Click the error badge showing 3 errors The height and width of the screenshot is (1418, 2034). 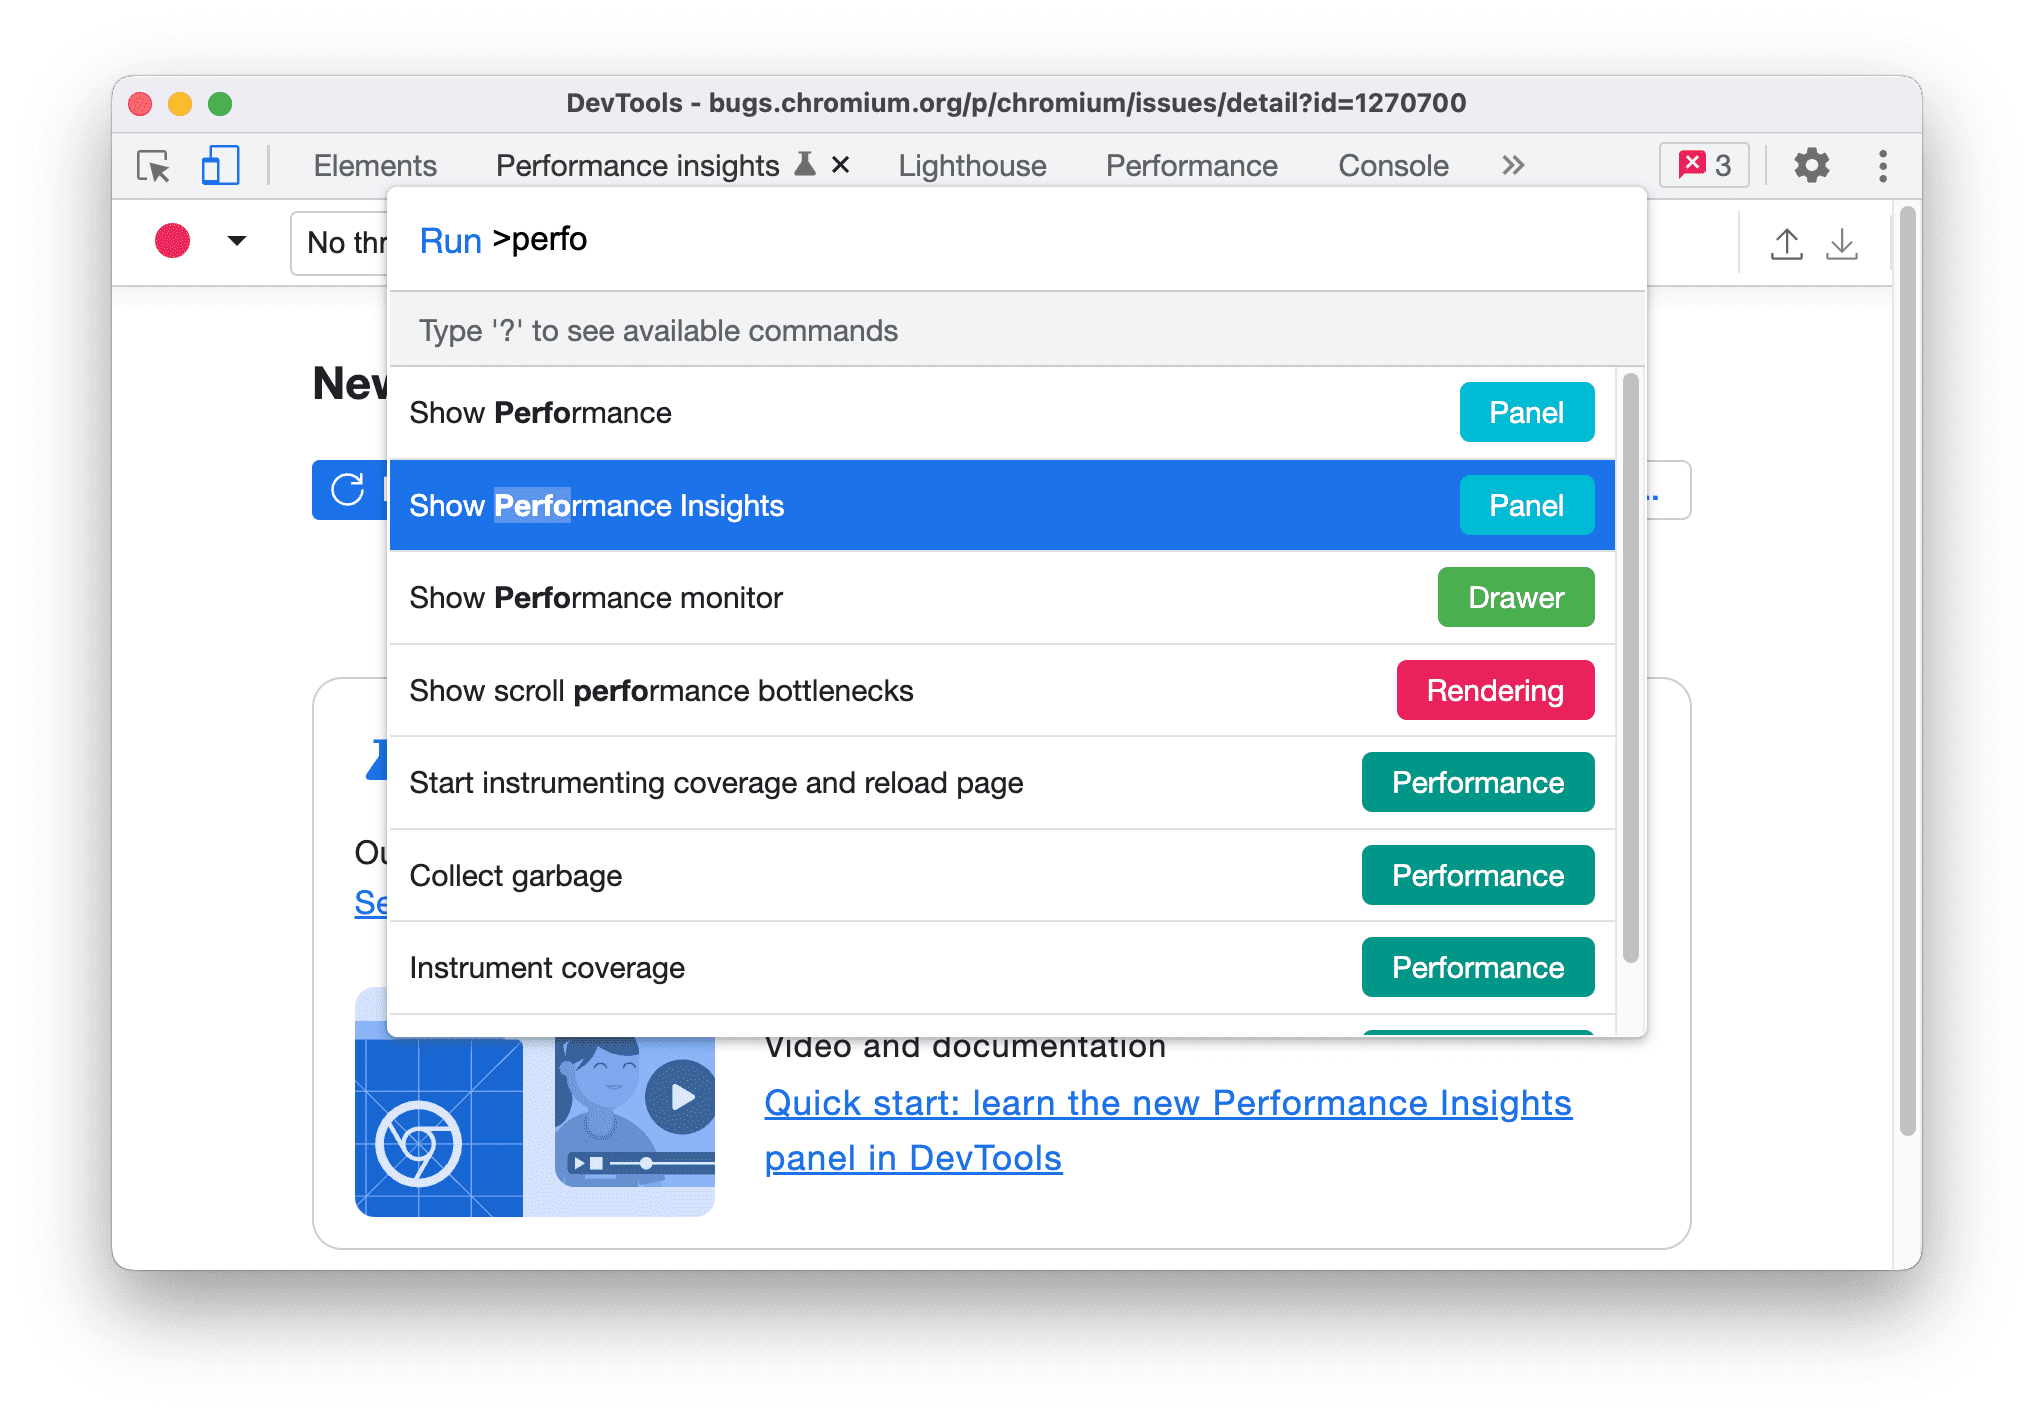point(1700,165)
